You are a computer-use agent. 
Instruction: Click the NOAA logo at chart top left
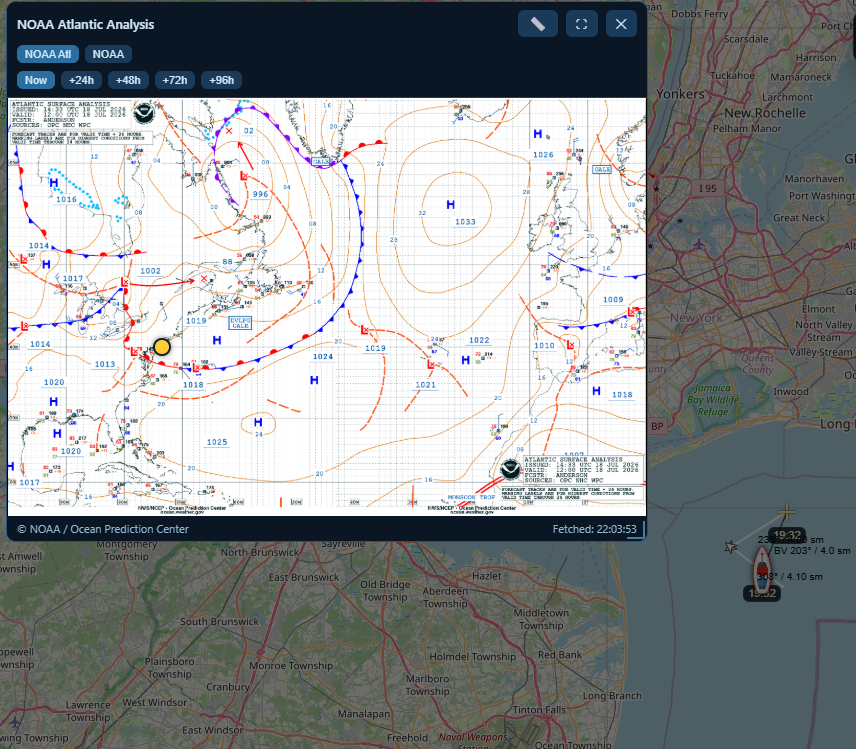coord(144,113)
